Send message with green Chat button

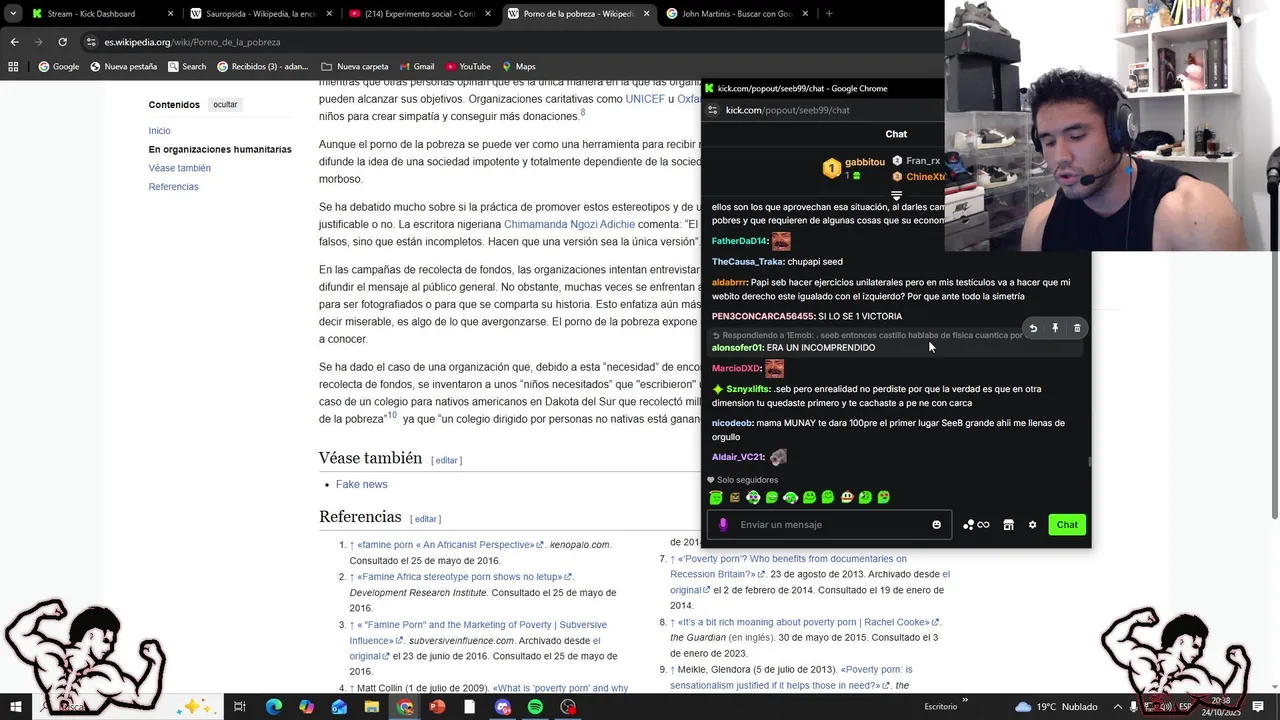coord(1067,525)
